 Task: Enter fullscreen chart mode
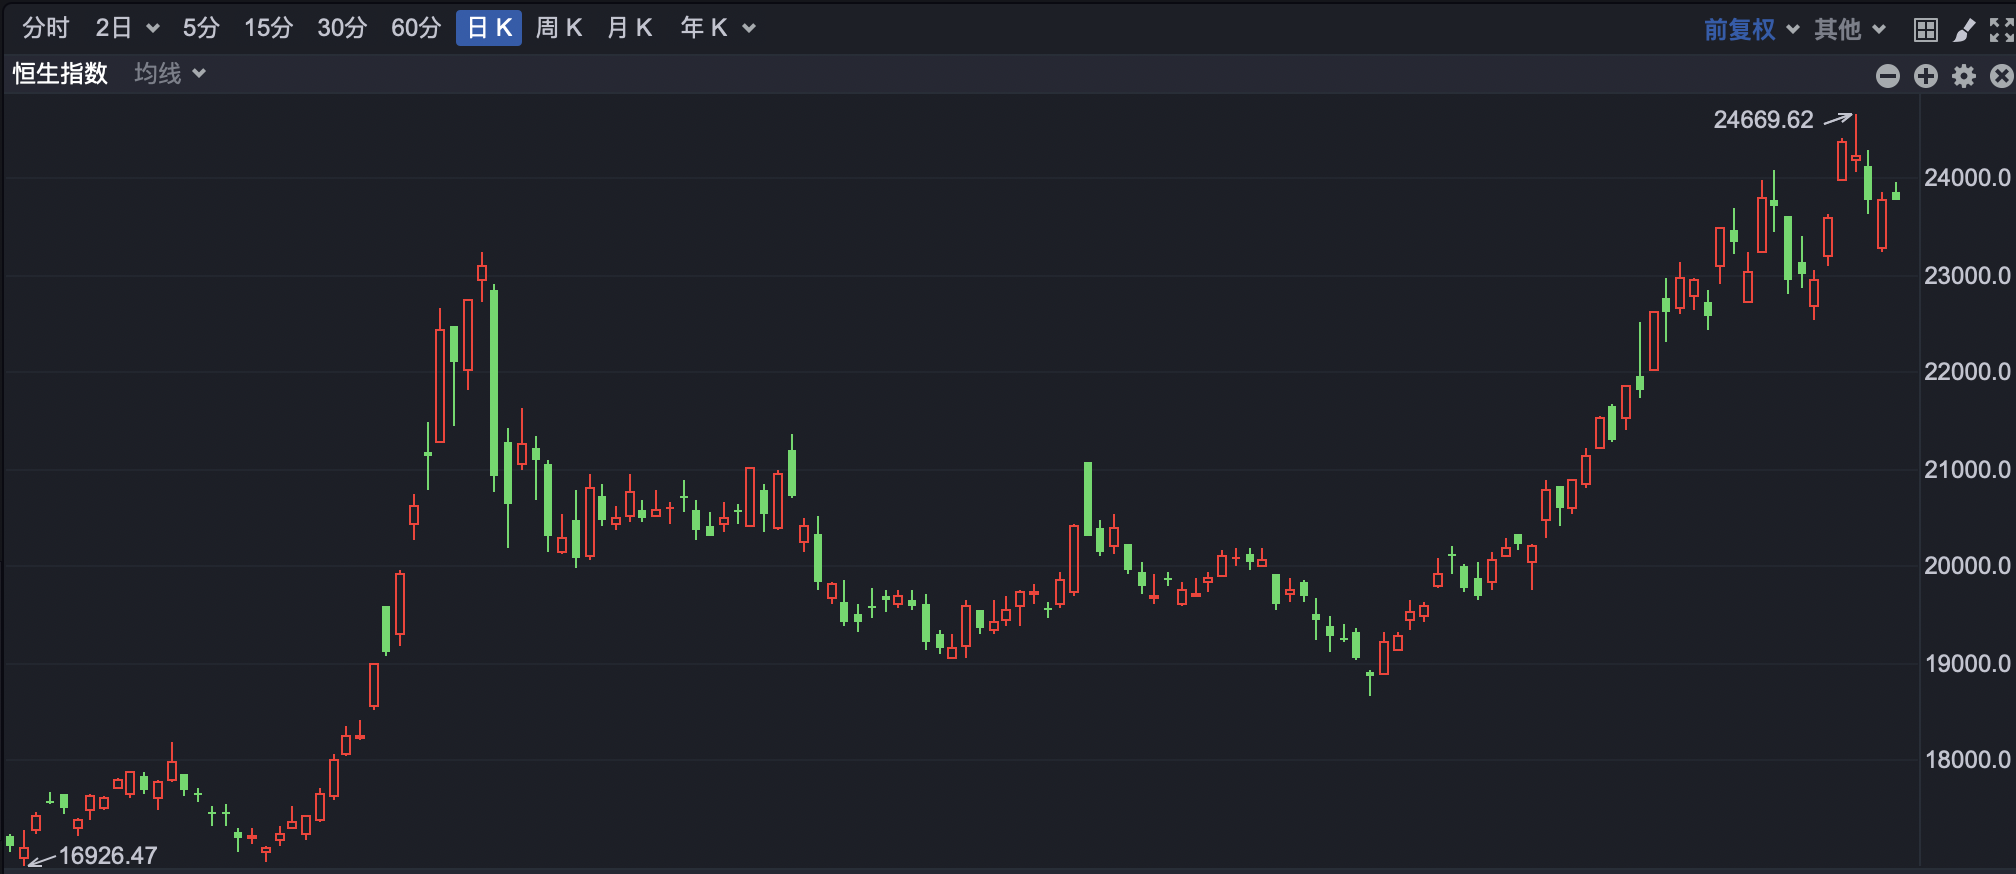[x=2001, y=30]
